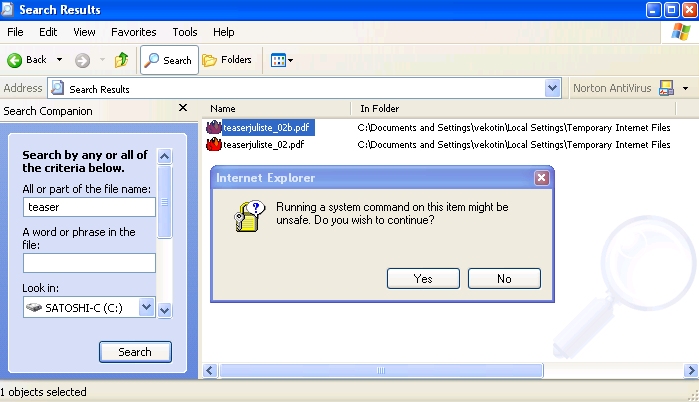The height and width of the screenshot is (402, 699).
Task: Expand the Norton AntiVirus dropdown arrow
Action: (x=685, y=88)
